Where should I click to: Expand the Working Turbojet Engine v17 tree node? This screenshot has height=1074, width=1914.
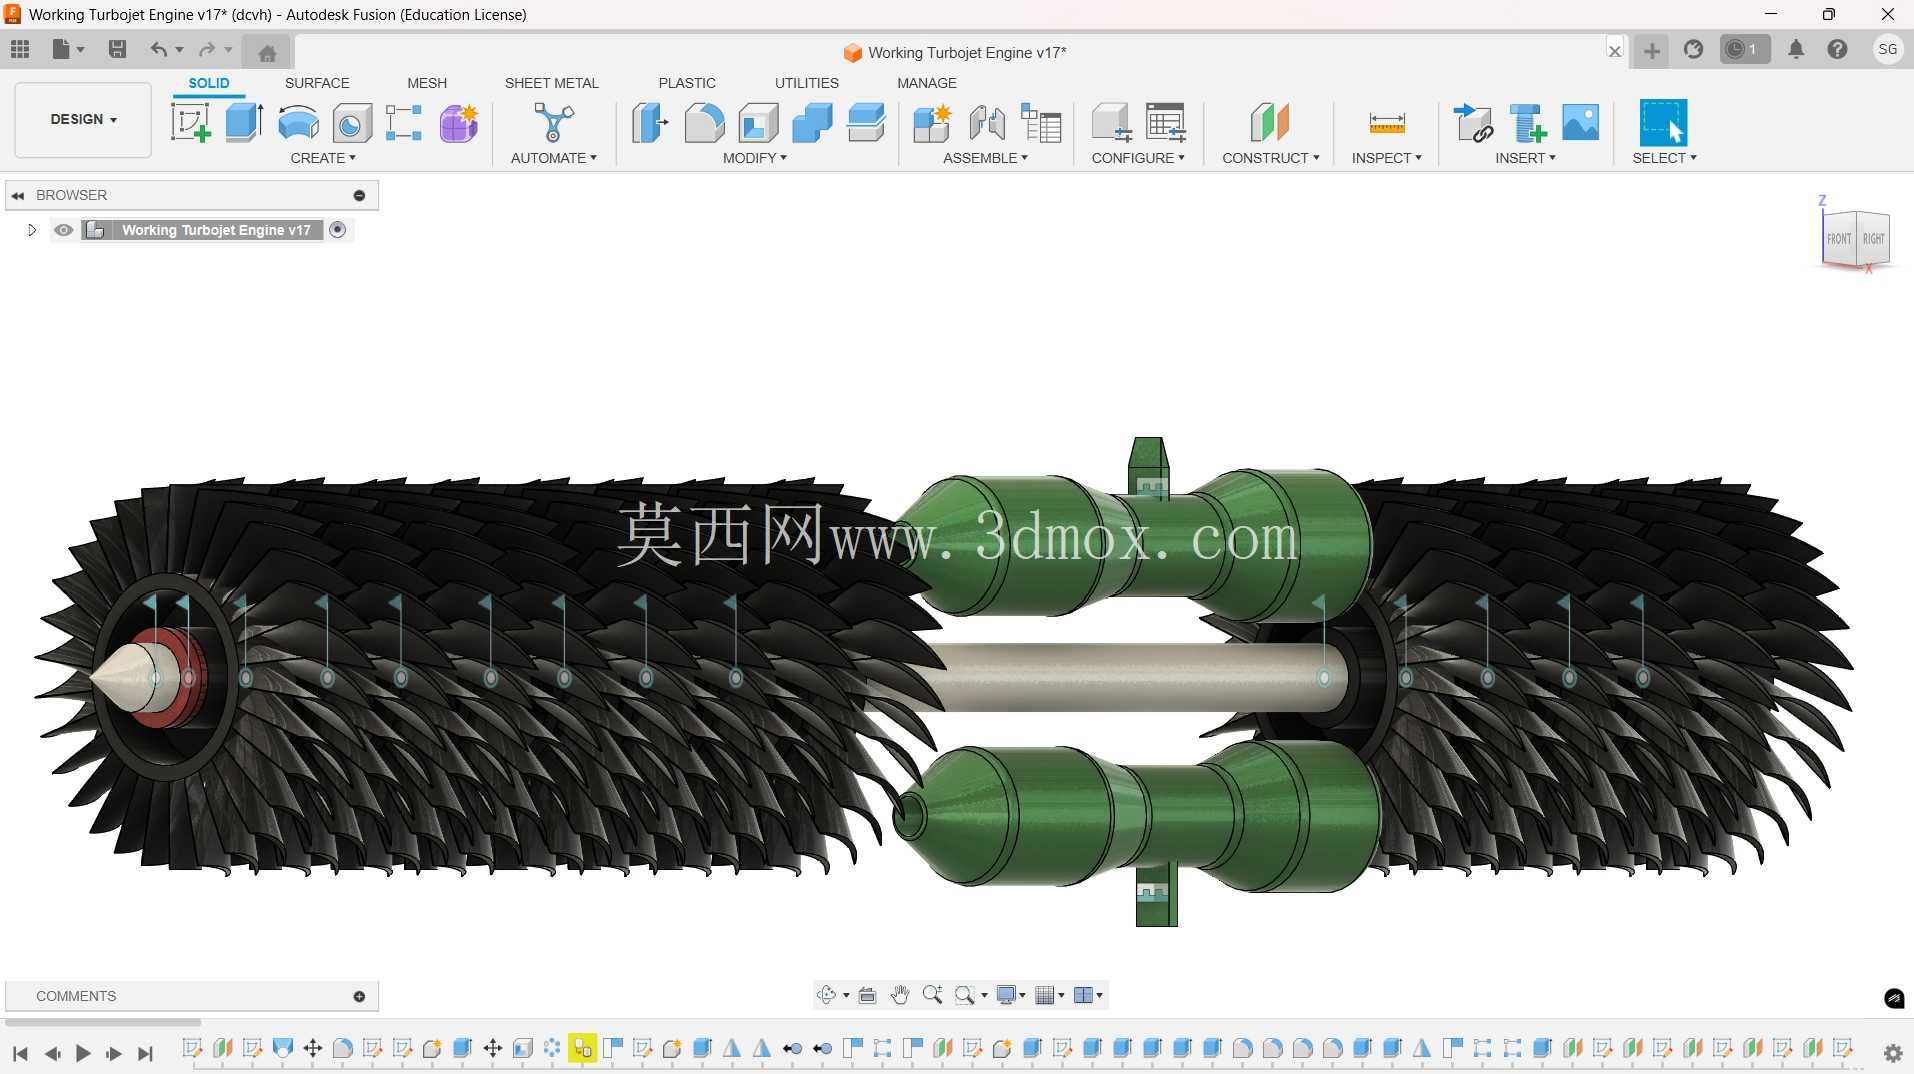click(32, 230)
